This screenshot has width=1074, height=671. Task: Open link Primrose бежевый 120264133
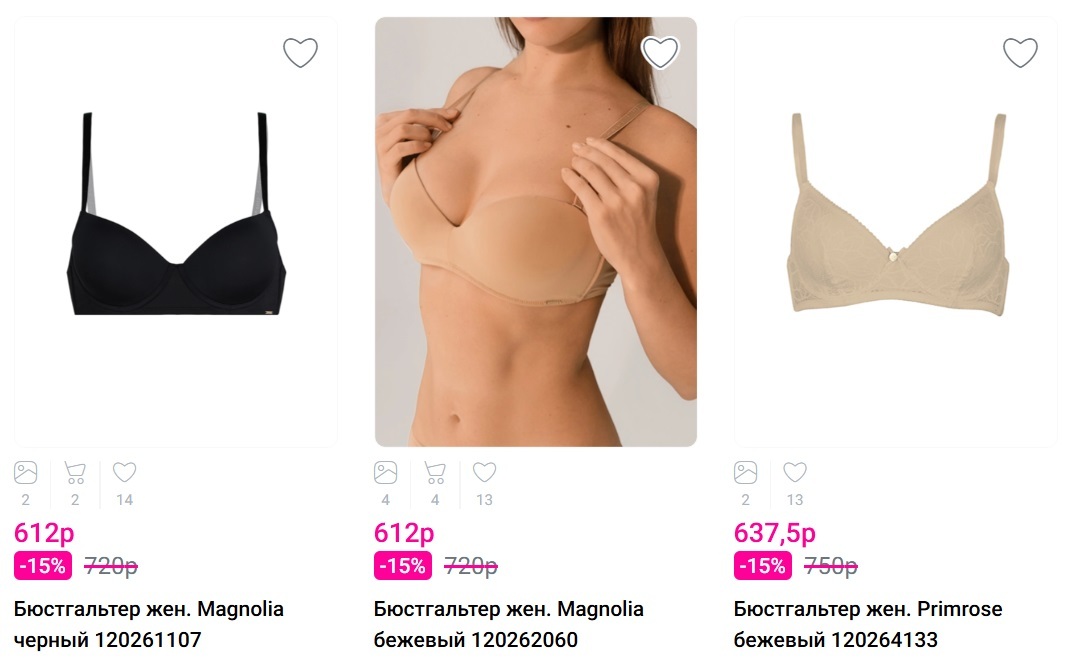coord(868,624)
